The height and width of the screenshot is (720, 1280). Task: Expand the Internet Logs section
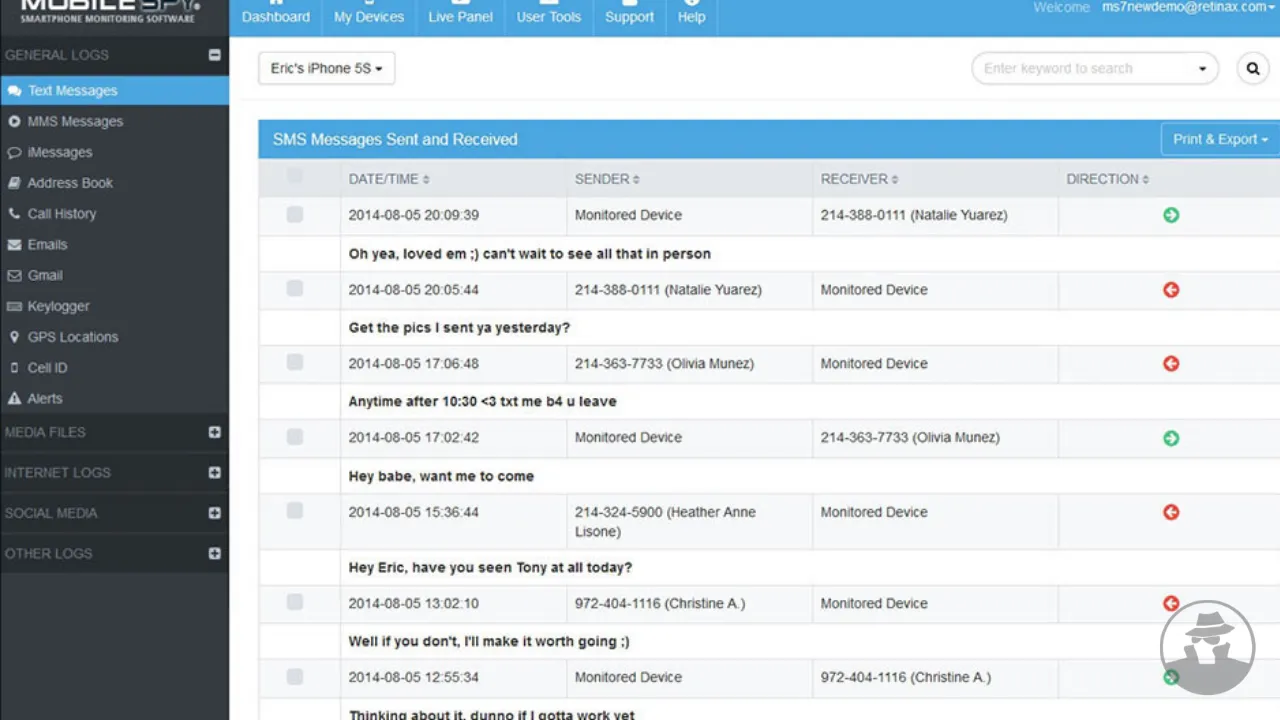pos(214,472)
